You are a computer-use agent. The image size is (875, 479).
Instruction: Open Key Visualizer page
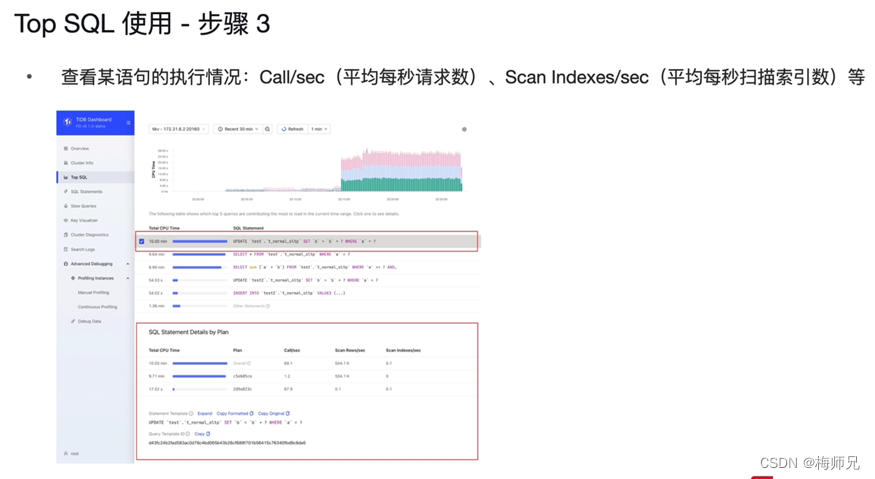click(84, 221)
